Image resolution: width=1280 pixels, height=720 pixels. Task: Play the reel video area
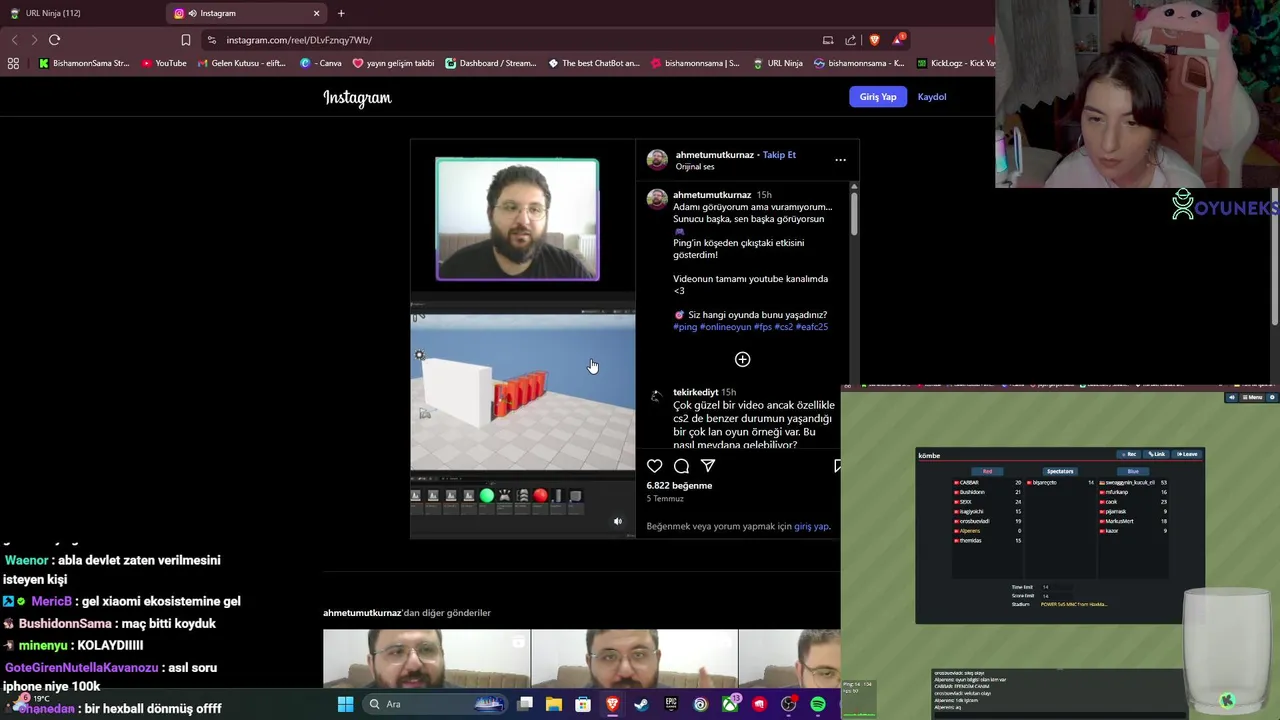pyautogui.click(x=522, y=340)
